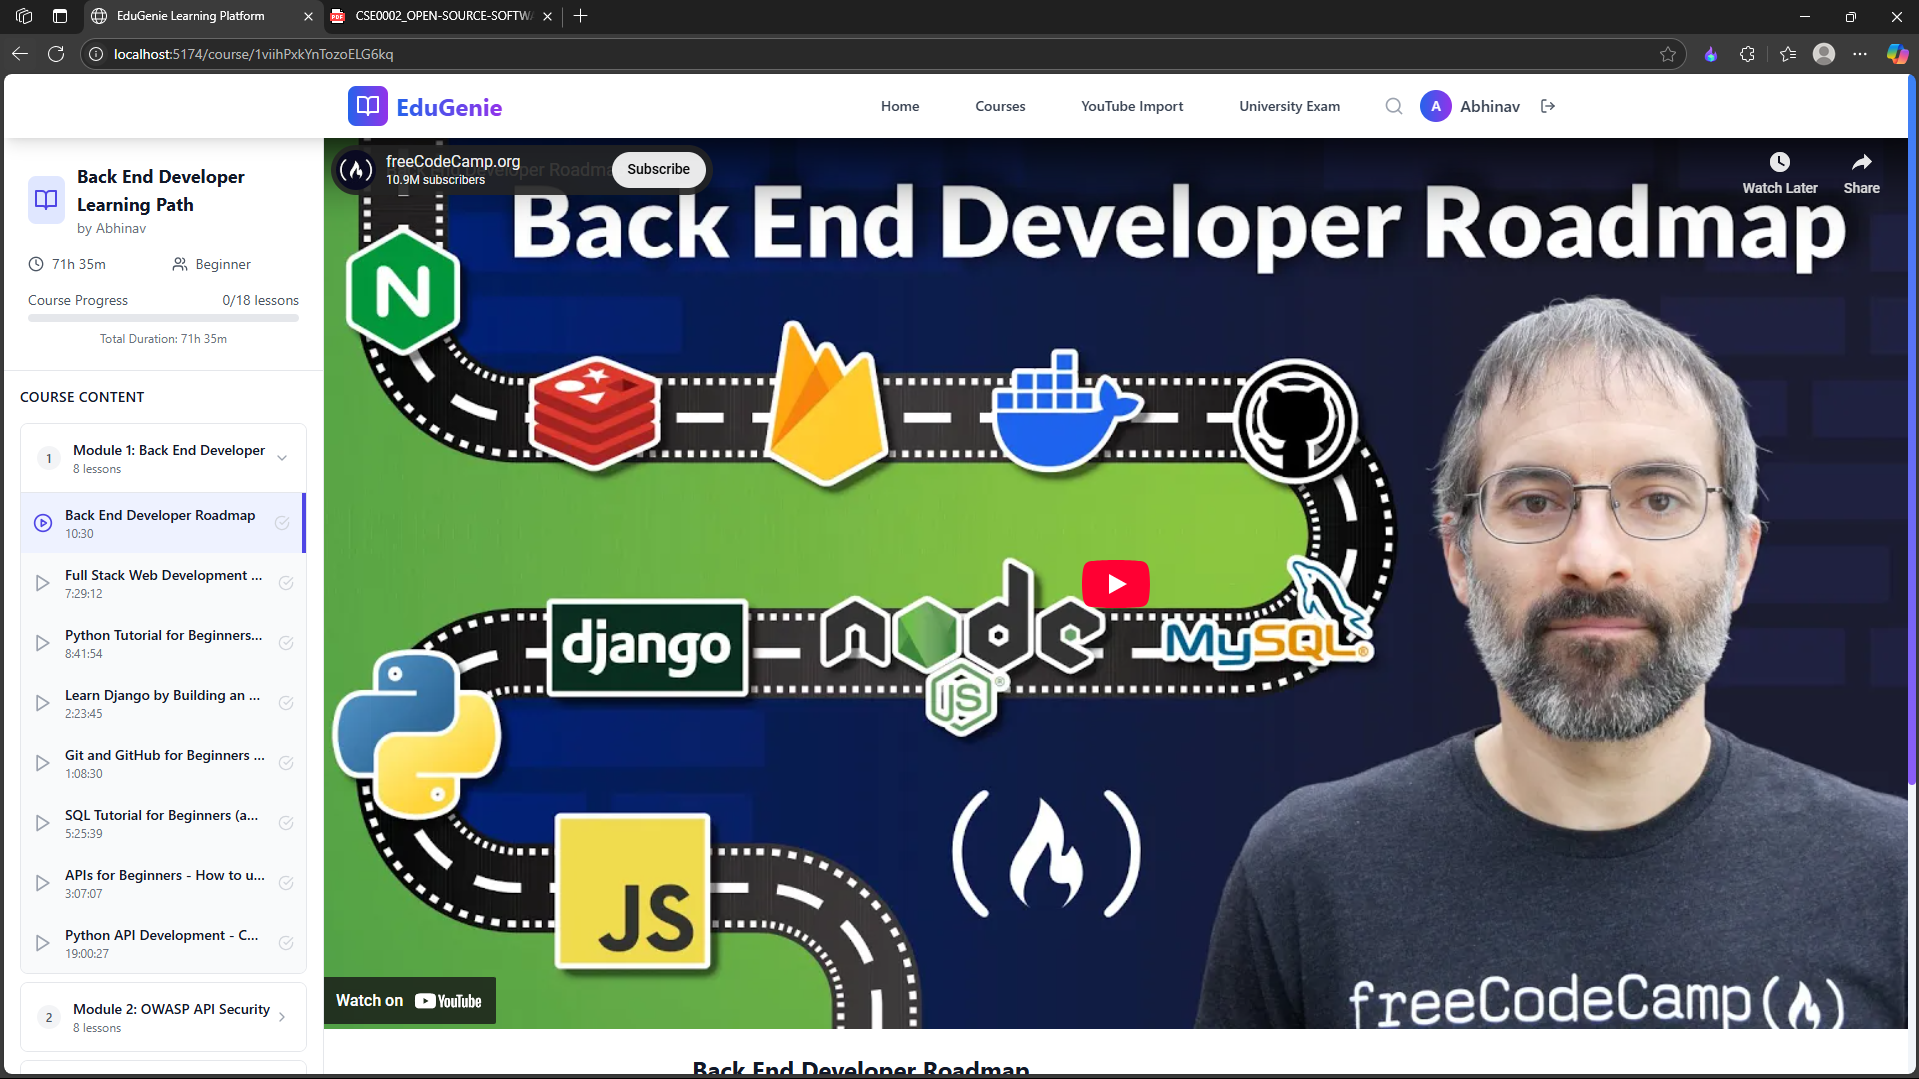Click the freeCodeCamp channel avatar in video
The height and width of the screenshot is (1079, 1919).
pyautogui.click(x=356, y=170)
